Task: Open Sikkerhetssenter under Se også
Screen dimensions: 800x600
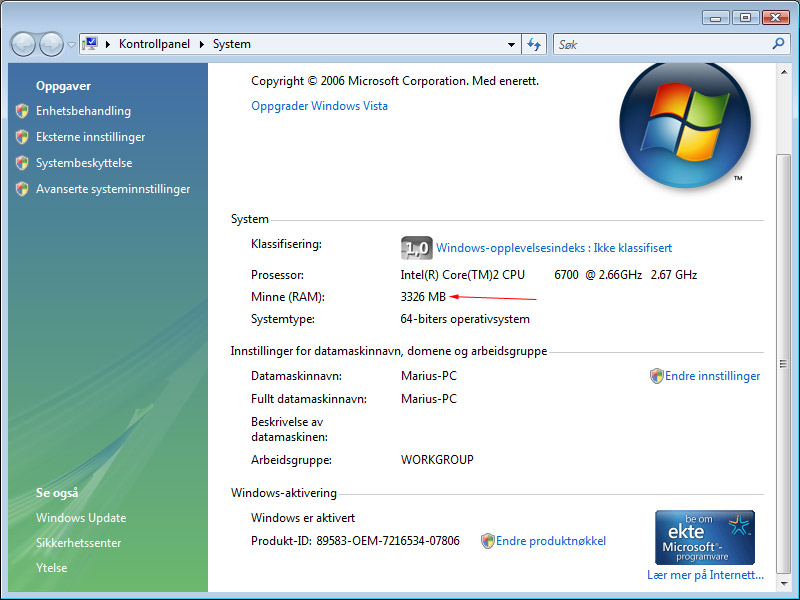Action: (79, 543)
